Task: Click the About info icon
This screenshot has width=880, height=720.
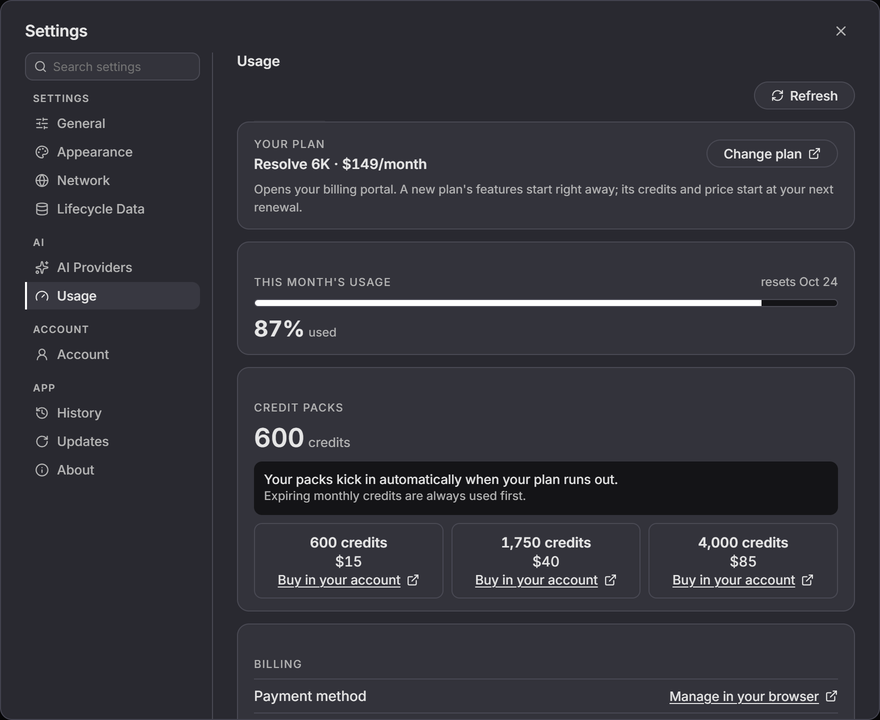Action: click(42, 470)
